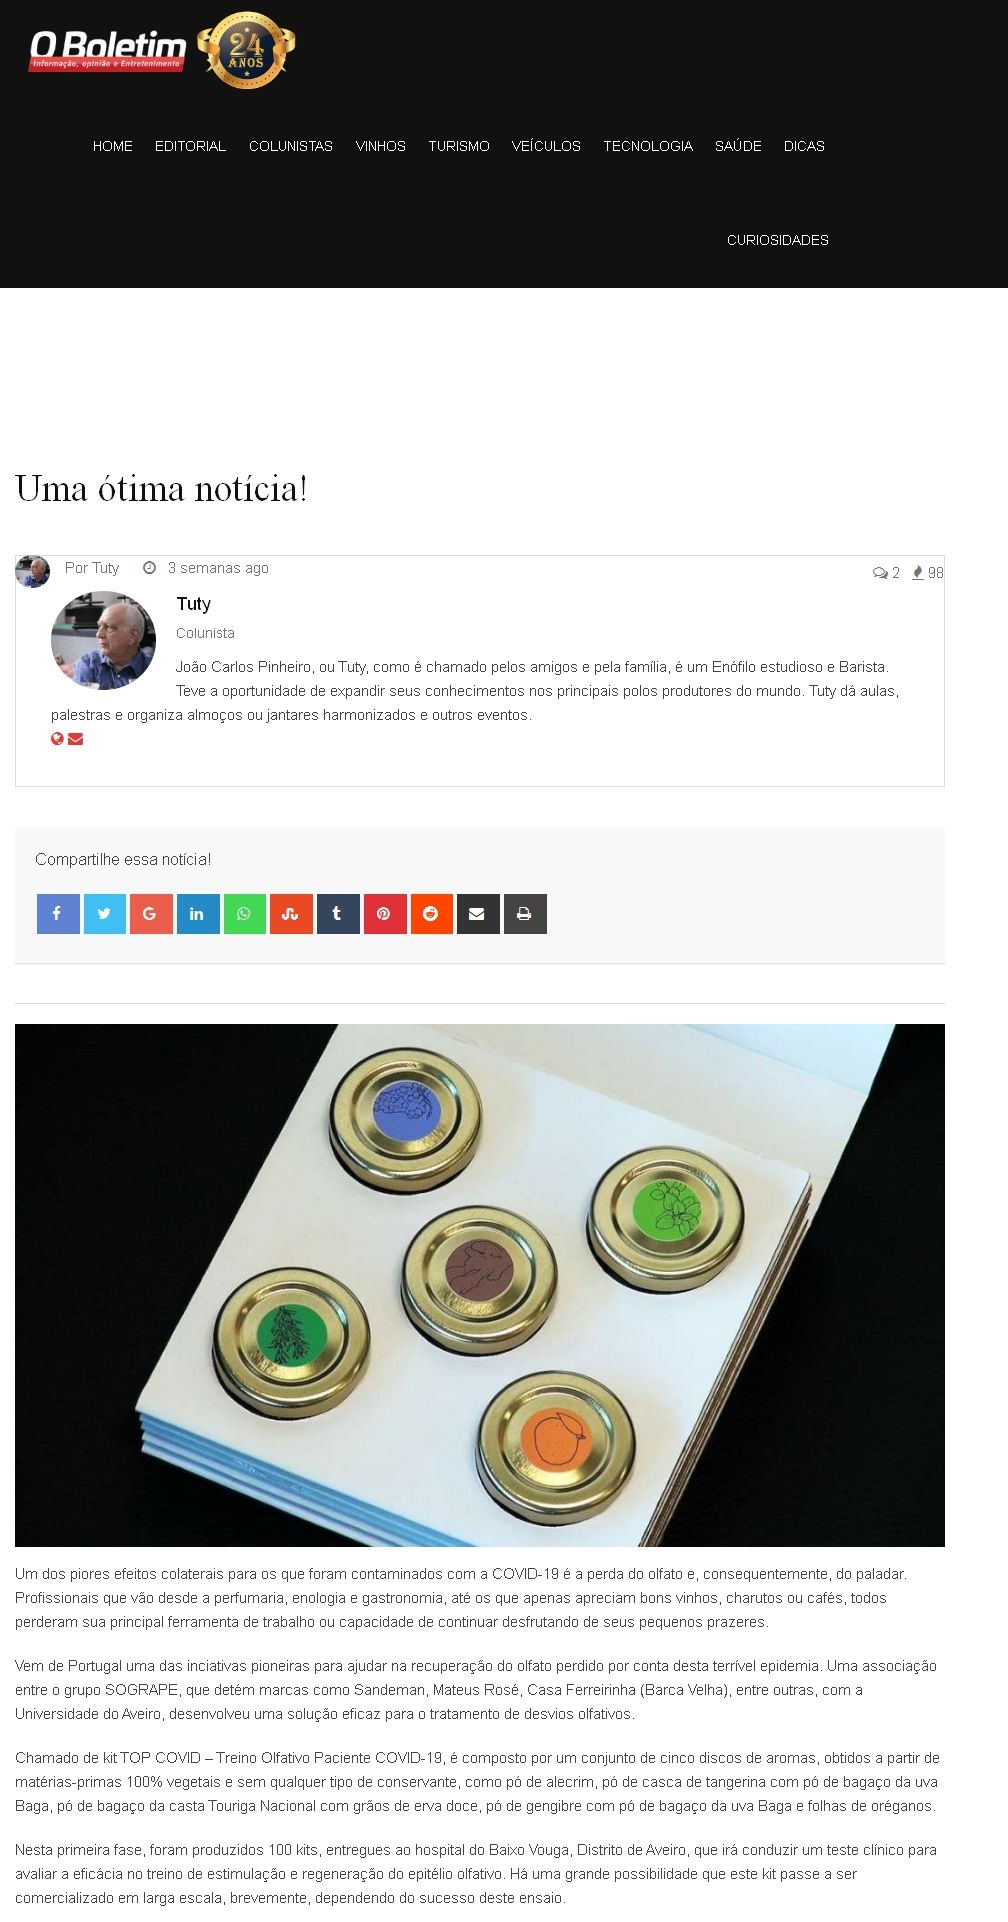Open the Tuty author name link
The image size is (1008, 1922).
pyautogui.click(x=193, y=604)
